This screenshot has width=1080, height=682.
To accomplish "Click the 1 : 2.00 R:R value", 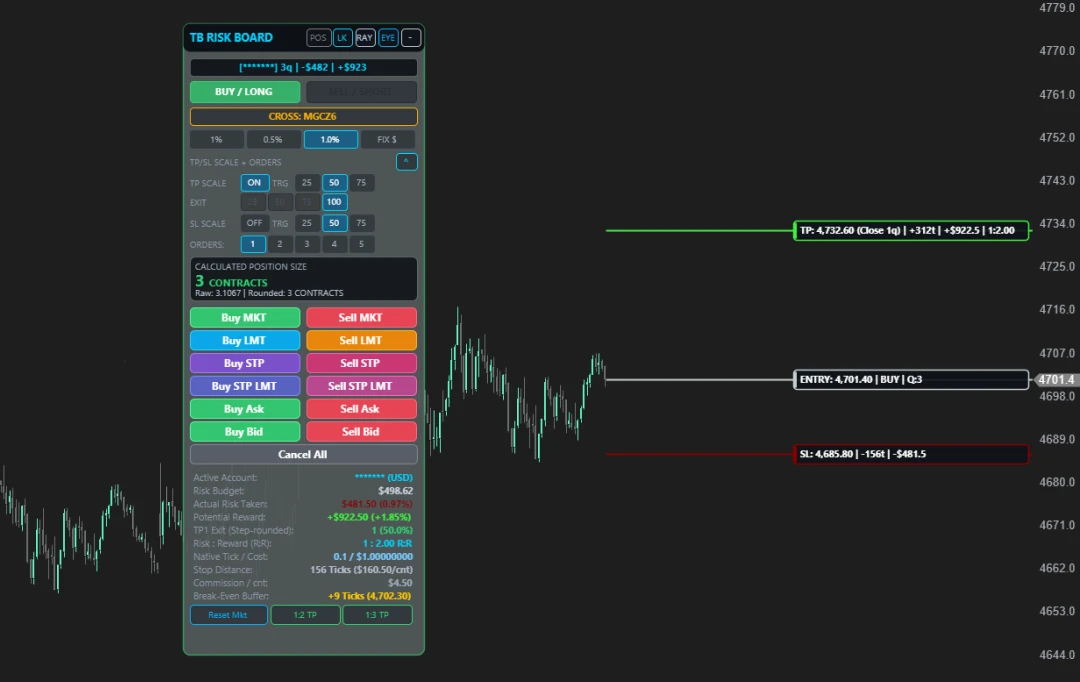I will 387,544.
